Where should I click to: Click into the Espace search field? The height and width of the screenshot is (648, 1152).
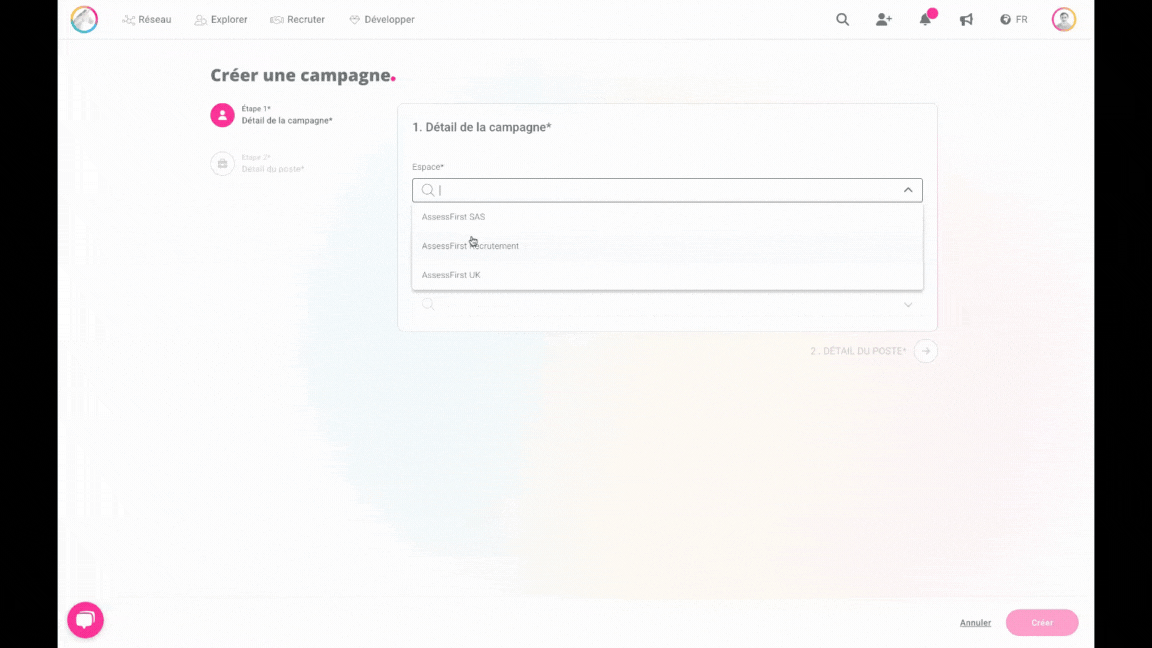point(660,190)
